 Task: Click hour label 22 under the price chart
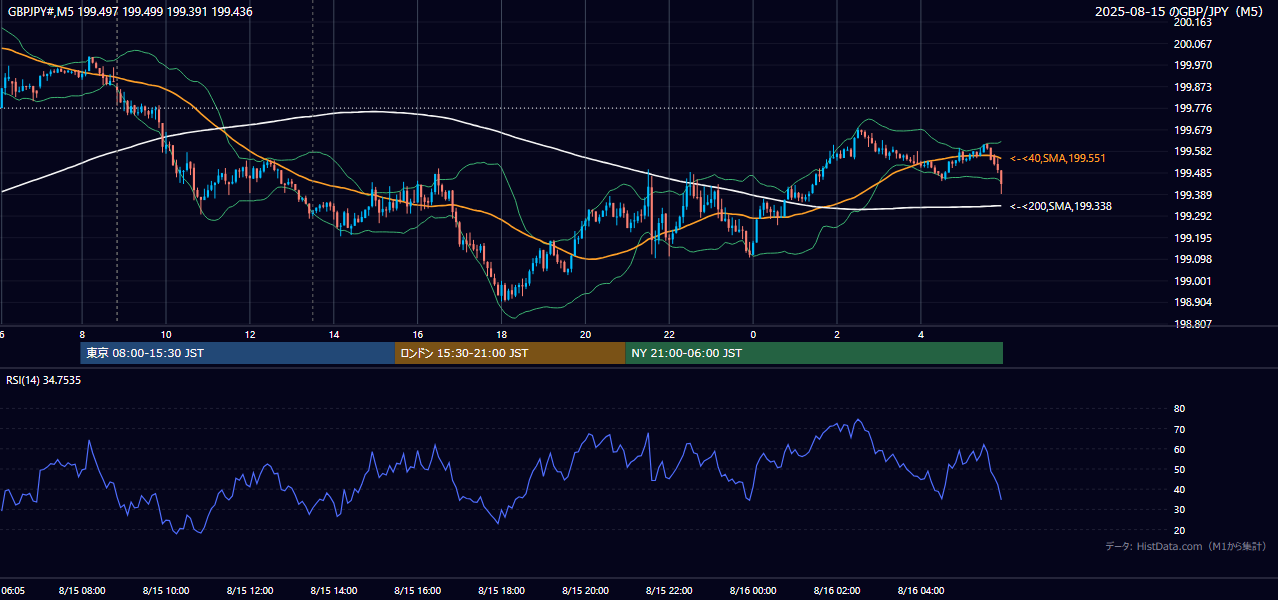click(x=670, y=334)
